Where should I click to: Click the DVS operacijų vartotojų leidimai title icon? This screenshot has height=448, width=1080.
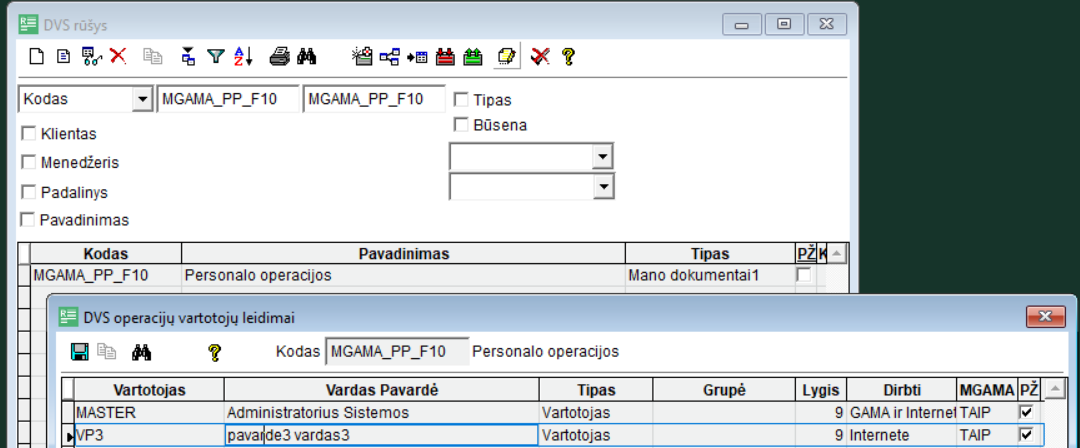tap(68, 317)
